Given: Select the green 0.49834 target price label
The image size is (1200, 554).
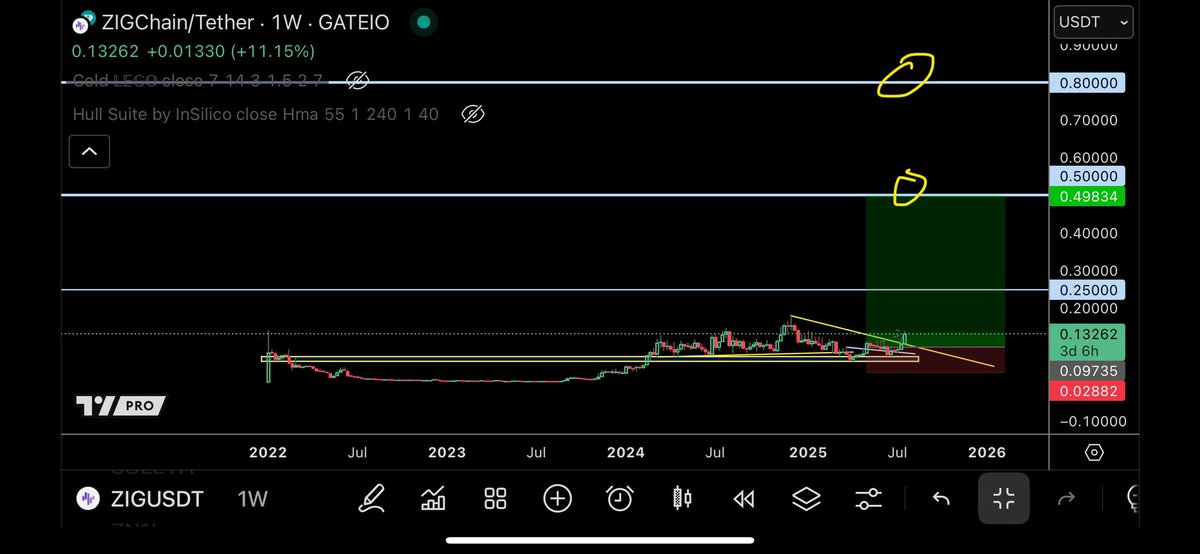Looking at the screenshot, I should pos(1089,197).
